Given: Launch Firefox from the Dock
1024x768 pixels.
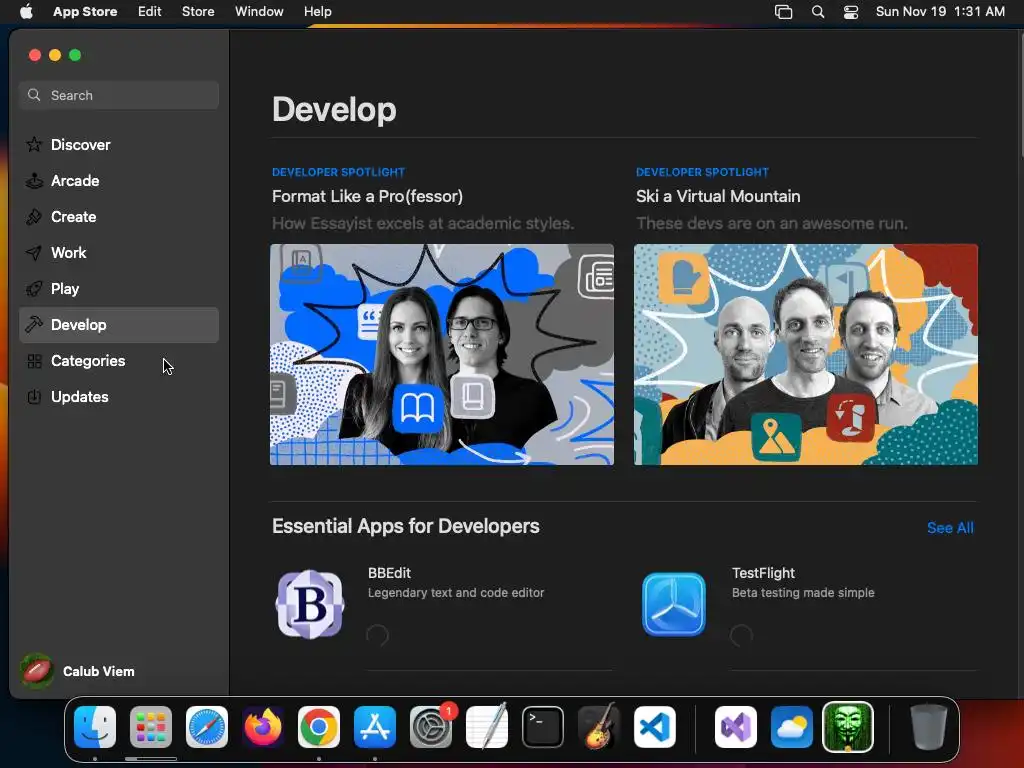Looking at the screenshot, I should point(263,727).
